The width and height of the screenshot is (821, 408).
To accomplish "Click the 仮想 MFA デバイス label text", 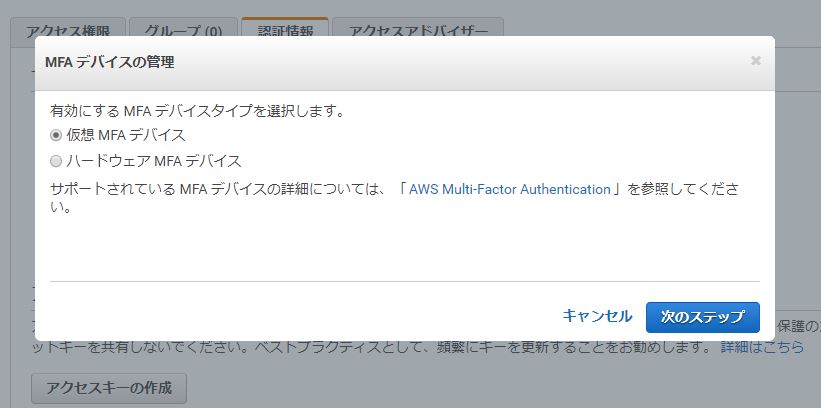I will pyautogui.click(x=126, y=136).
